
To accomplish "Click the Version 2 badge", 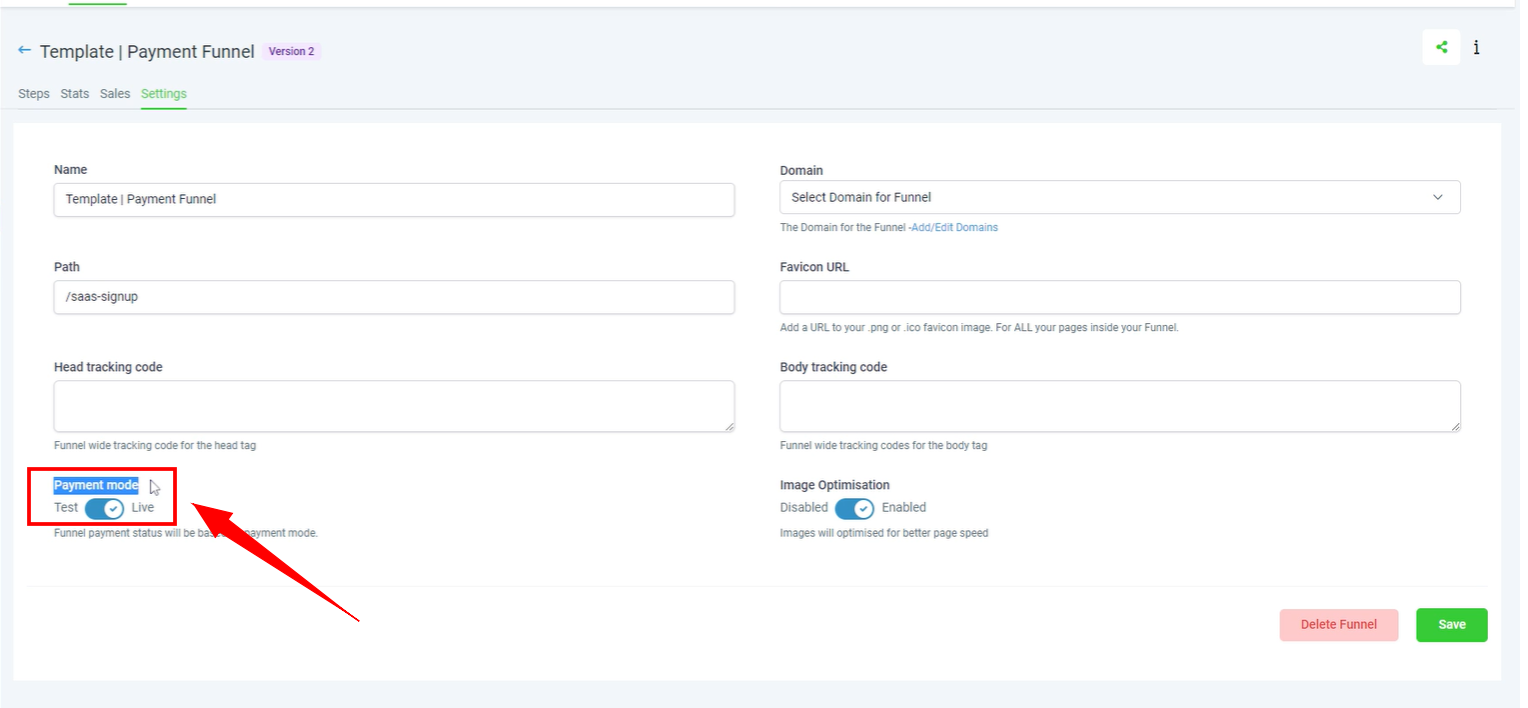I will [291, 51].
